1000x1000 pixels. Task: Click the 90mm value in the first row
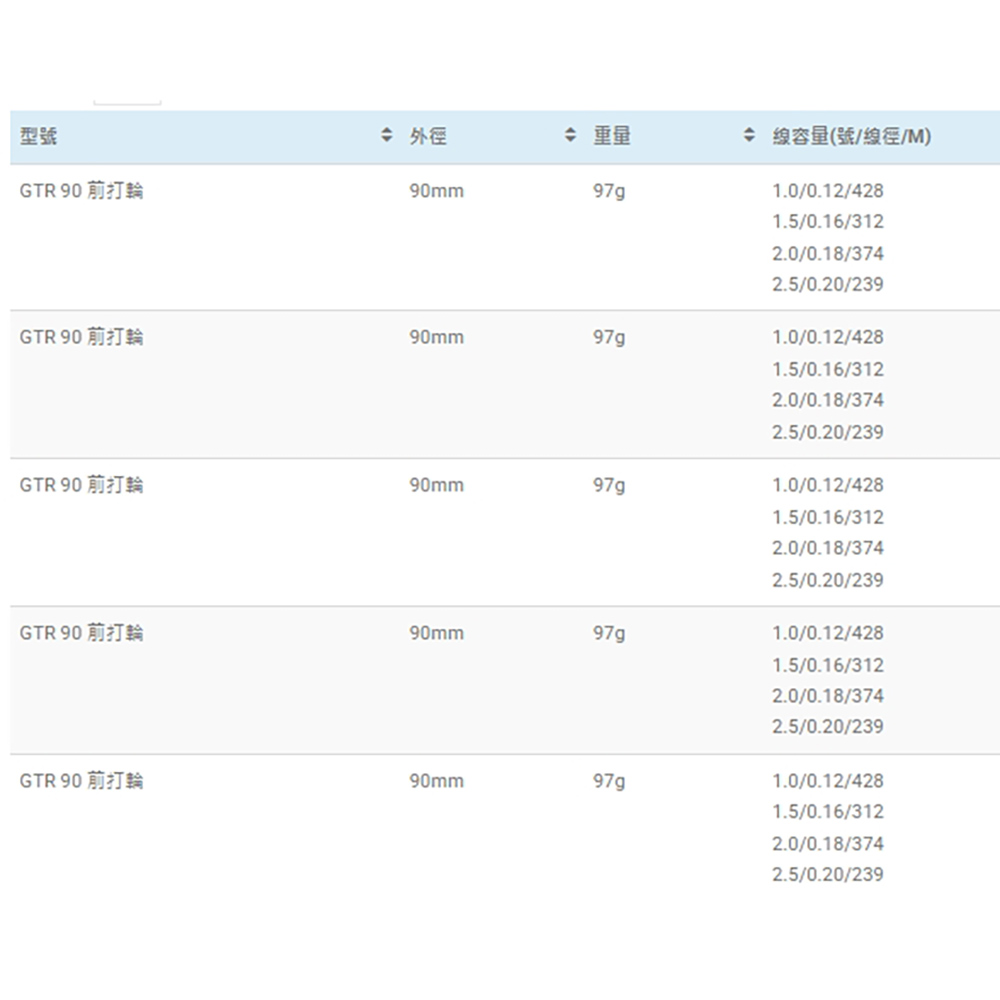pyautogui.click(x=437, y=190)
